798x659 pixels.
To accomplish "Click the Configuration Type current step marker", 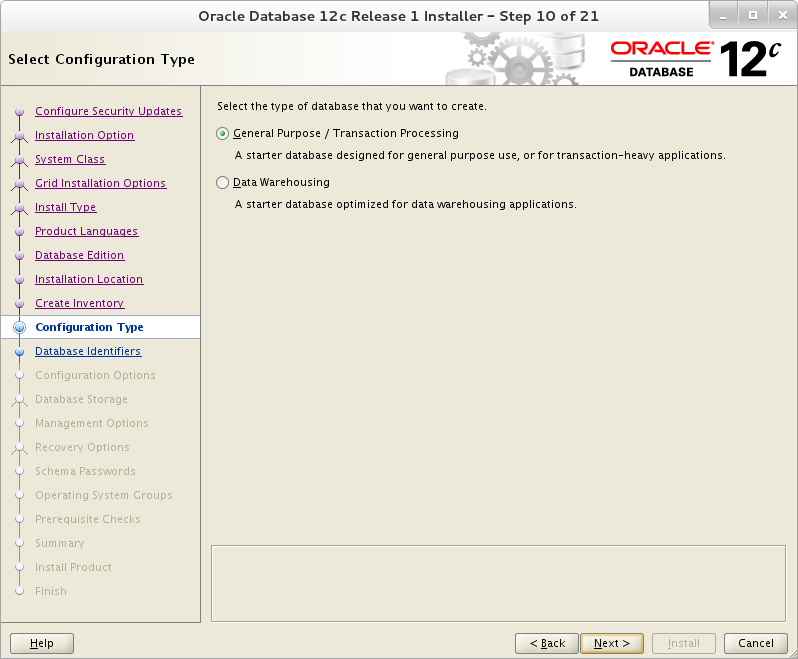I will coord(19,327).
